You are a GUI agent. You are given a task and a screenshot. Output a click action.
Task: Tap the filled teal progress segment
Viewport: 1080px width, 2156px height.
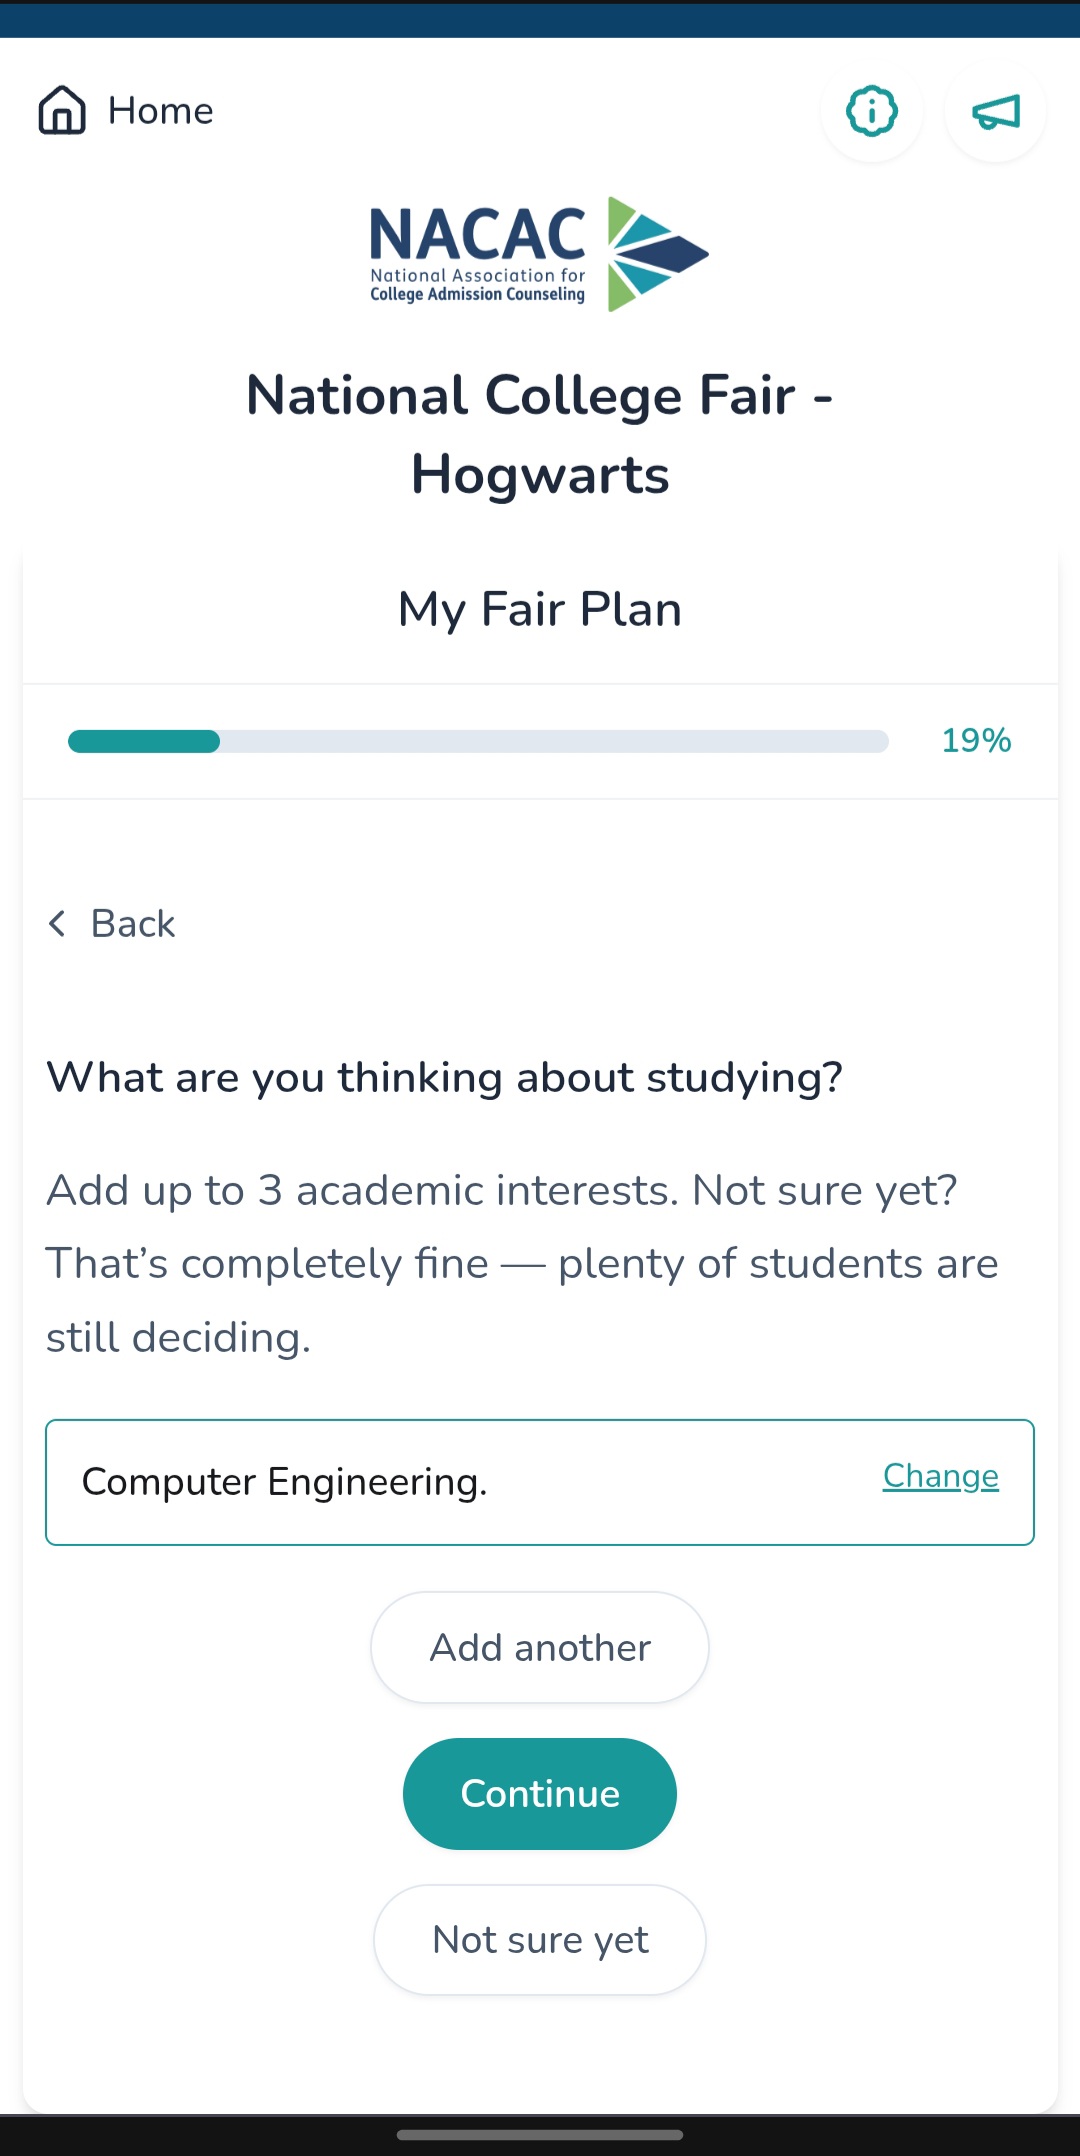(144, 741)
